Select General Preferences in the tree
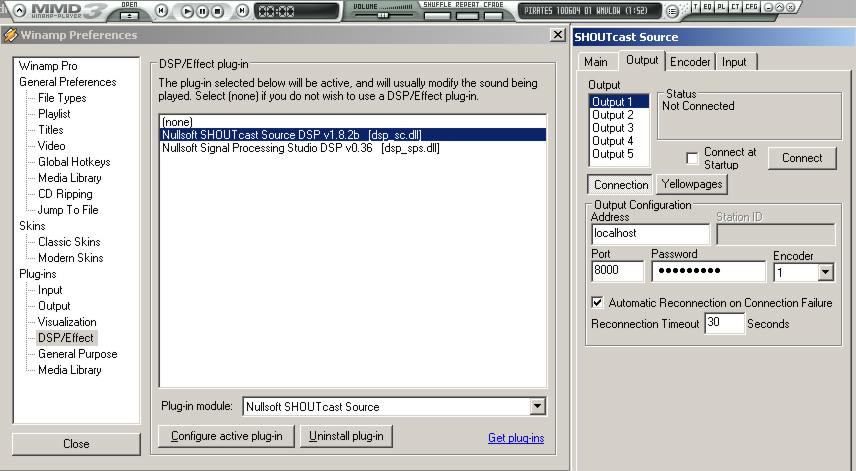Viewport: 856px width, 471px height. 68,82
